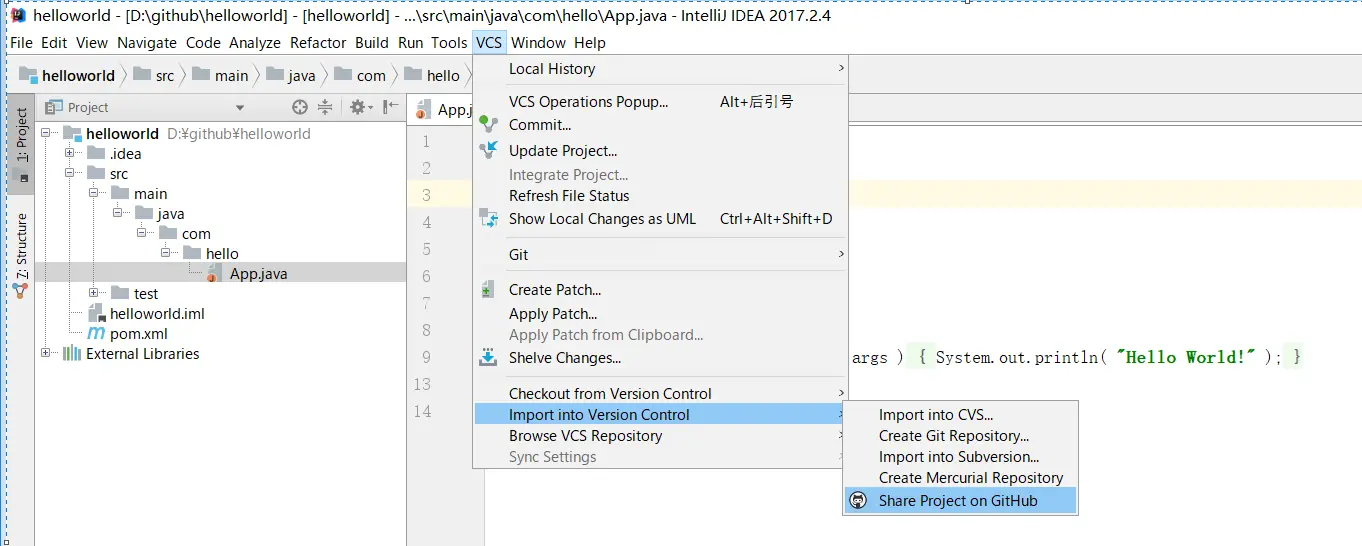This screenshot has height=546, width=1362.
Task: Expand the External Libraries node
Action: (46, 353)
